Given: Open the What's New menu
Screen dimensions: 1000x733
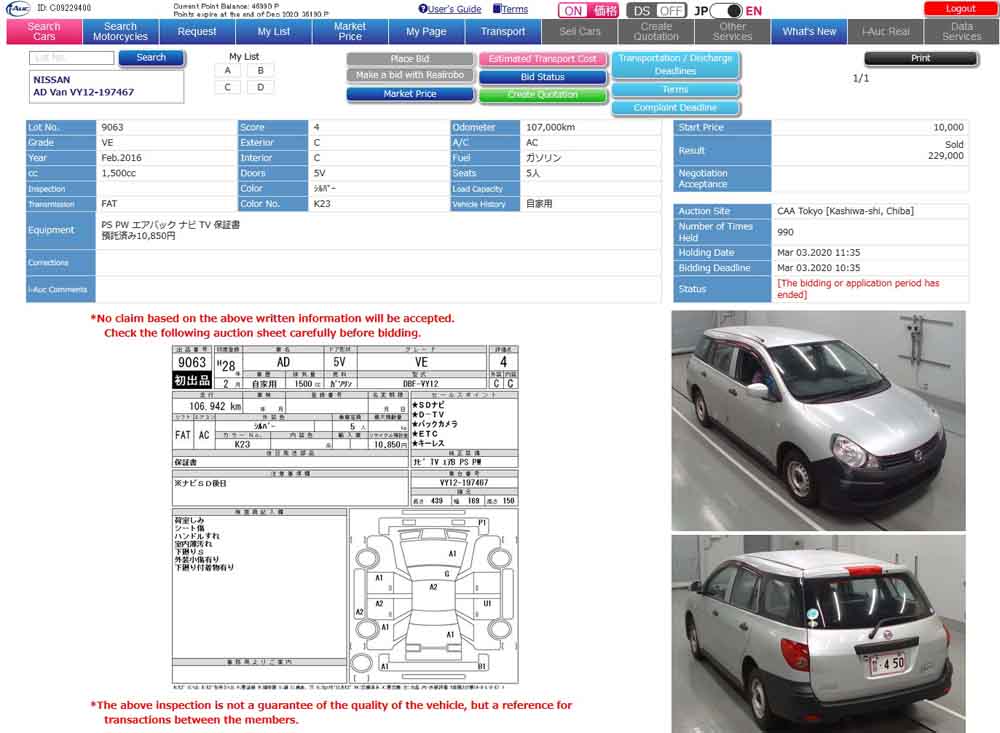Looking at the screenshot, I should pos(809,31).
